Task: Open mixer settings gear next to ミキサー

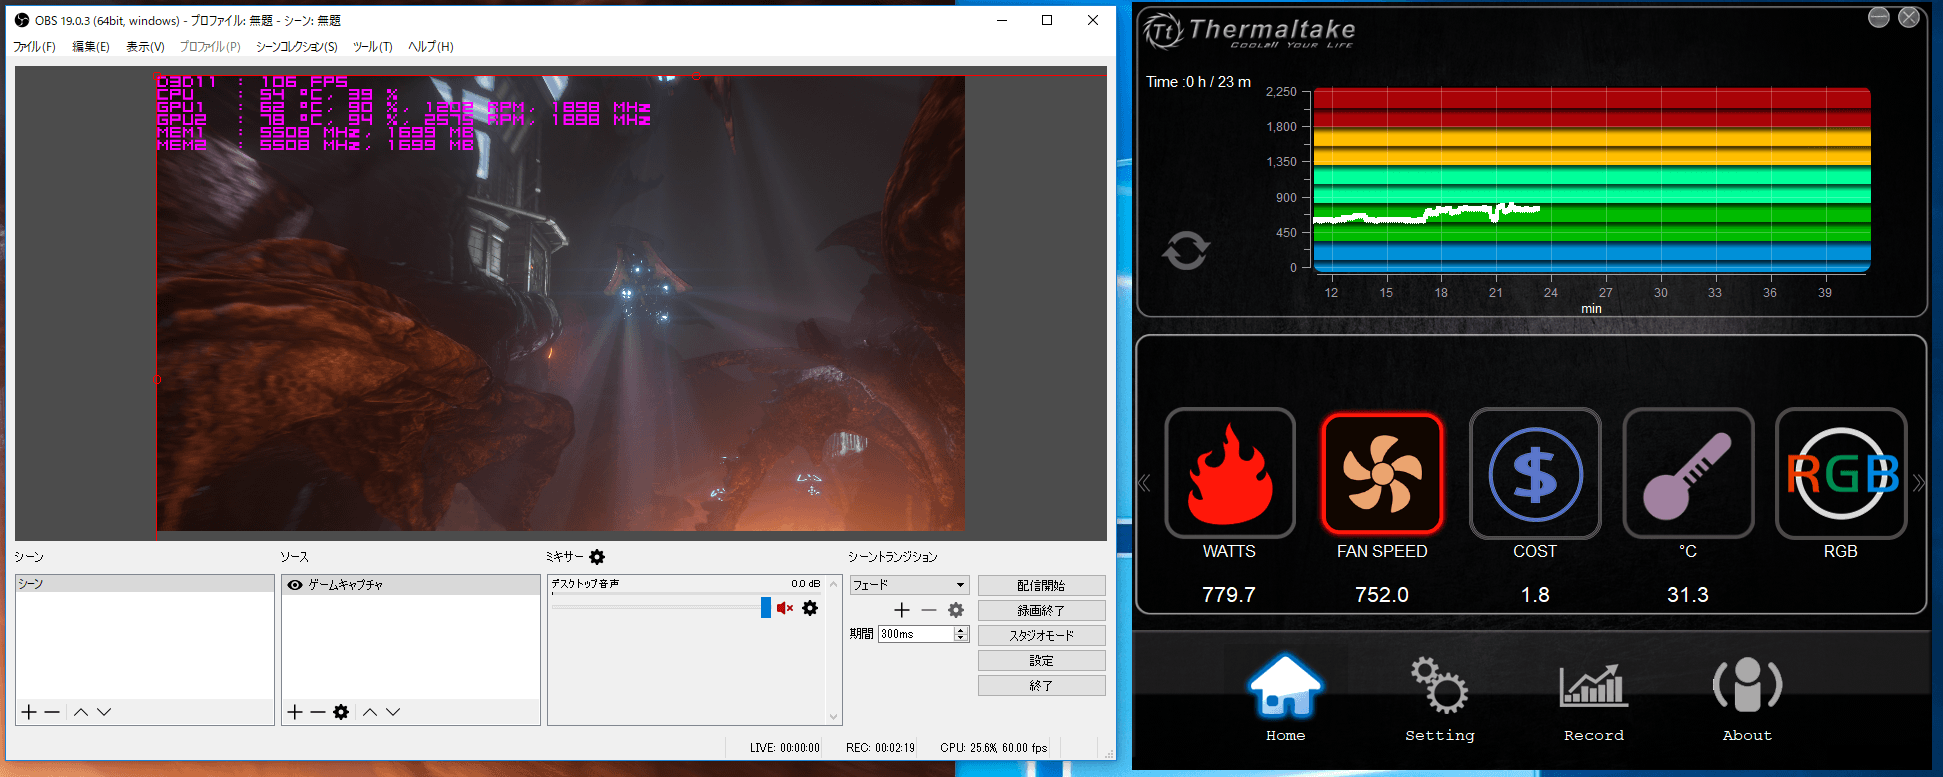Action: pos(597,557)
